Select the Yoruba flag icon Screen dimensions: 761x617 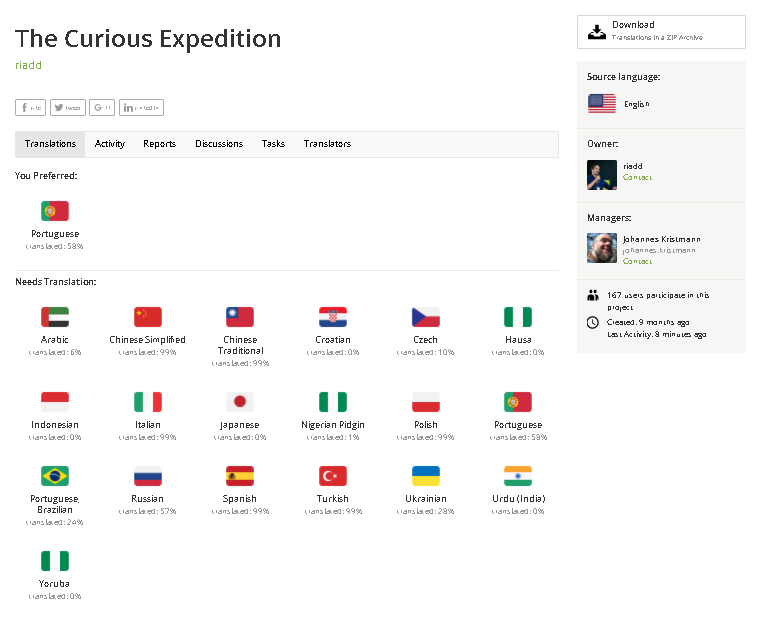(55, 561)
